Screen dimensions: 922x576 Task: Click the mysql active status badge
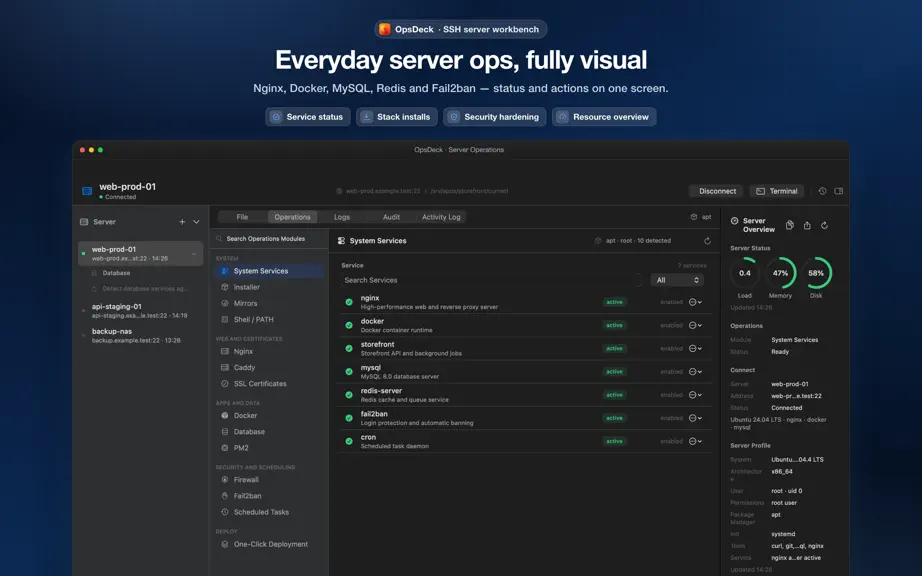point(614,371)
